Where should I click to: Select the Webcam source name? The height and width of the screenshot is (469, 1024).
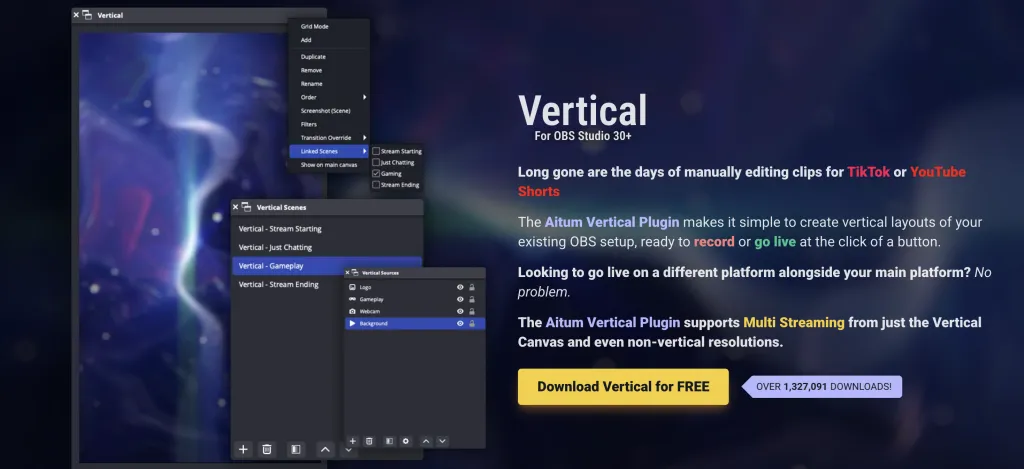click(370, 312)
